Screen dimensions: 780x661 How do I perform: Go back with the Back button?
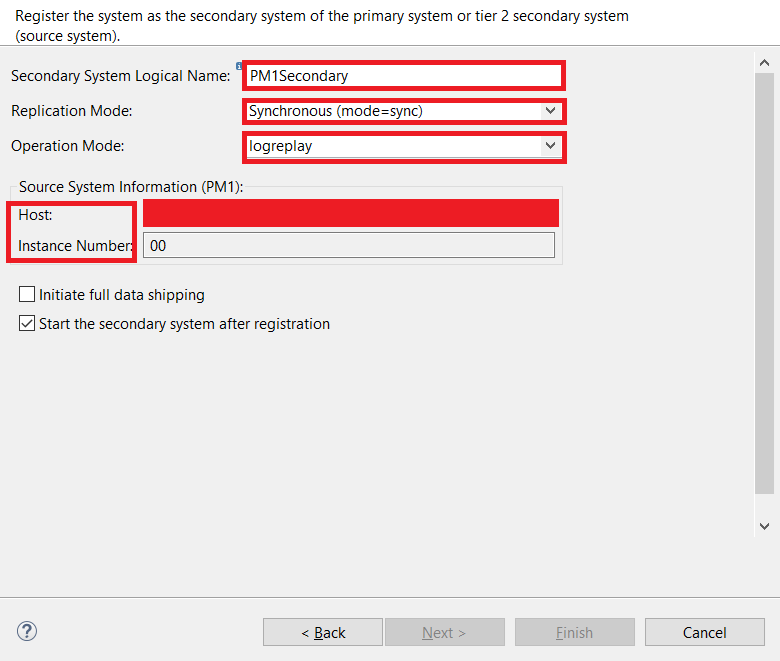pos(323,632)
